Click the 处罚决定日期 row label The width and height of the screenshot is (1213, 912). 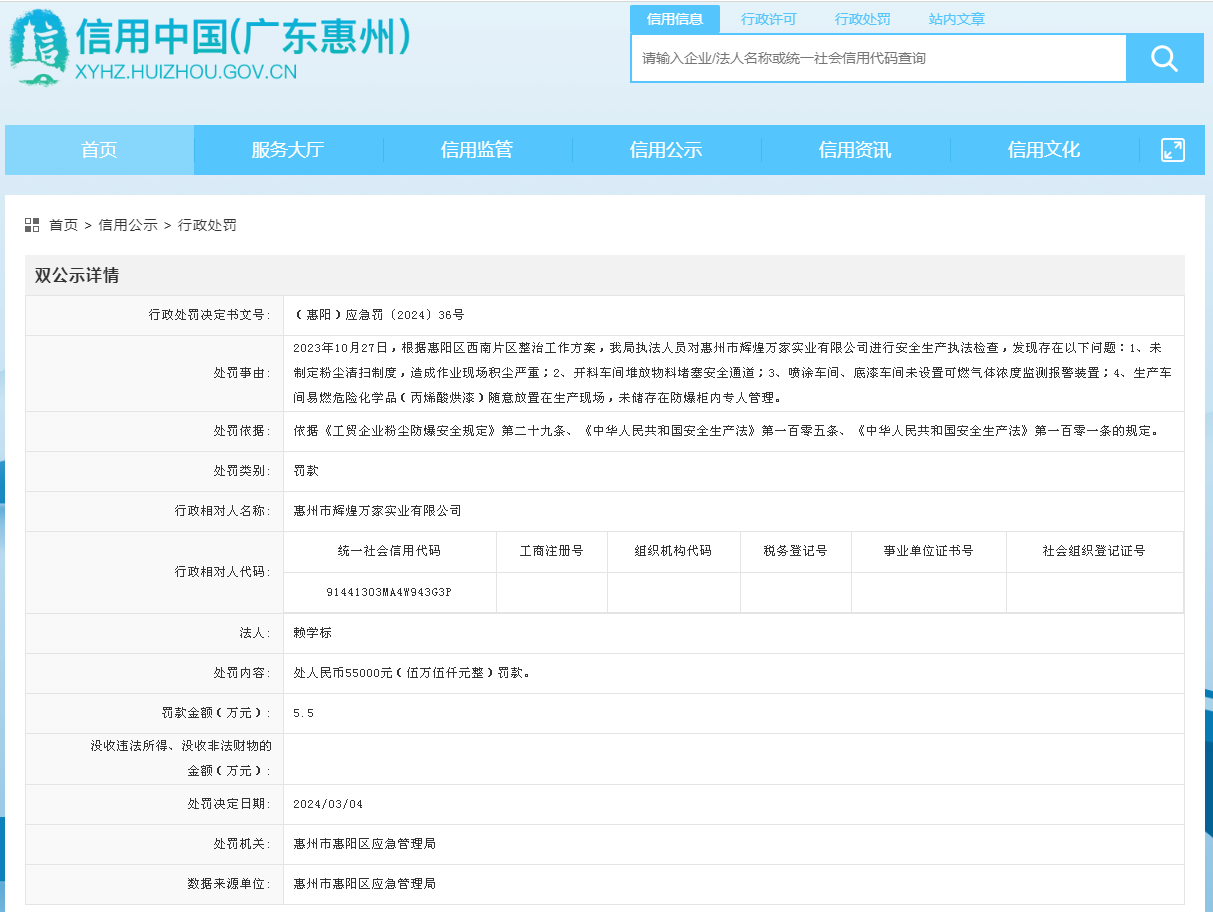pyautogui.click(x=229, y=803)
